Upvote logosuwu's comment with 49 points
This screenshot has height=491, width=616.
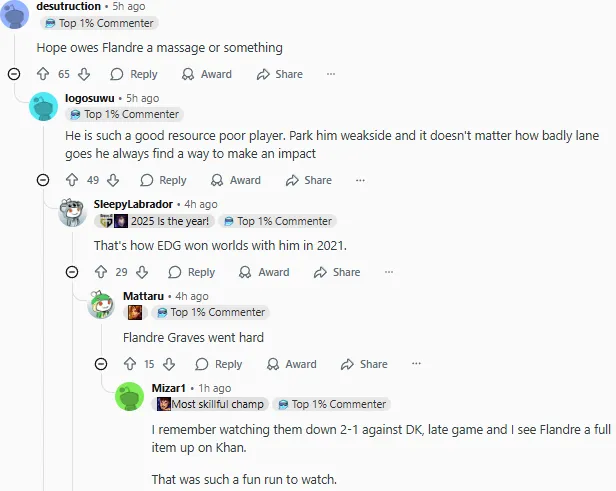coord(72,180)
